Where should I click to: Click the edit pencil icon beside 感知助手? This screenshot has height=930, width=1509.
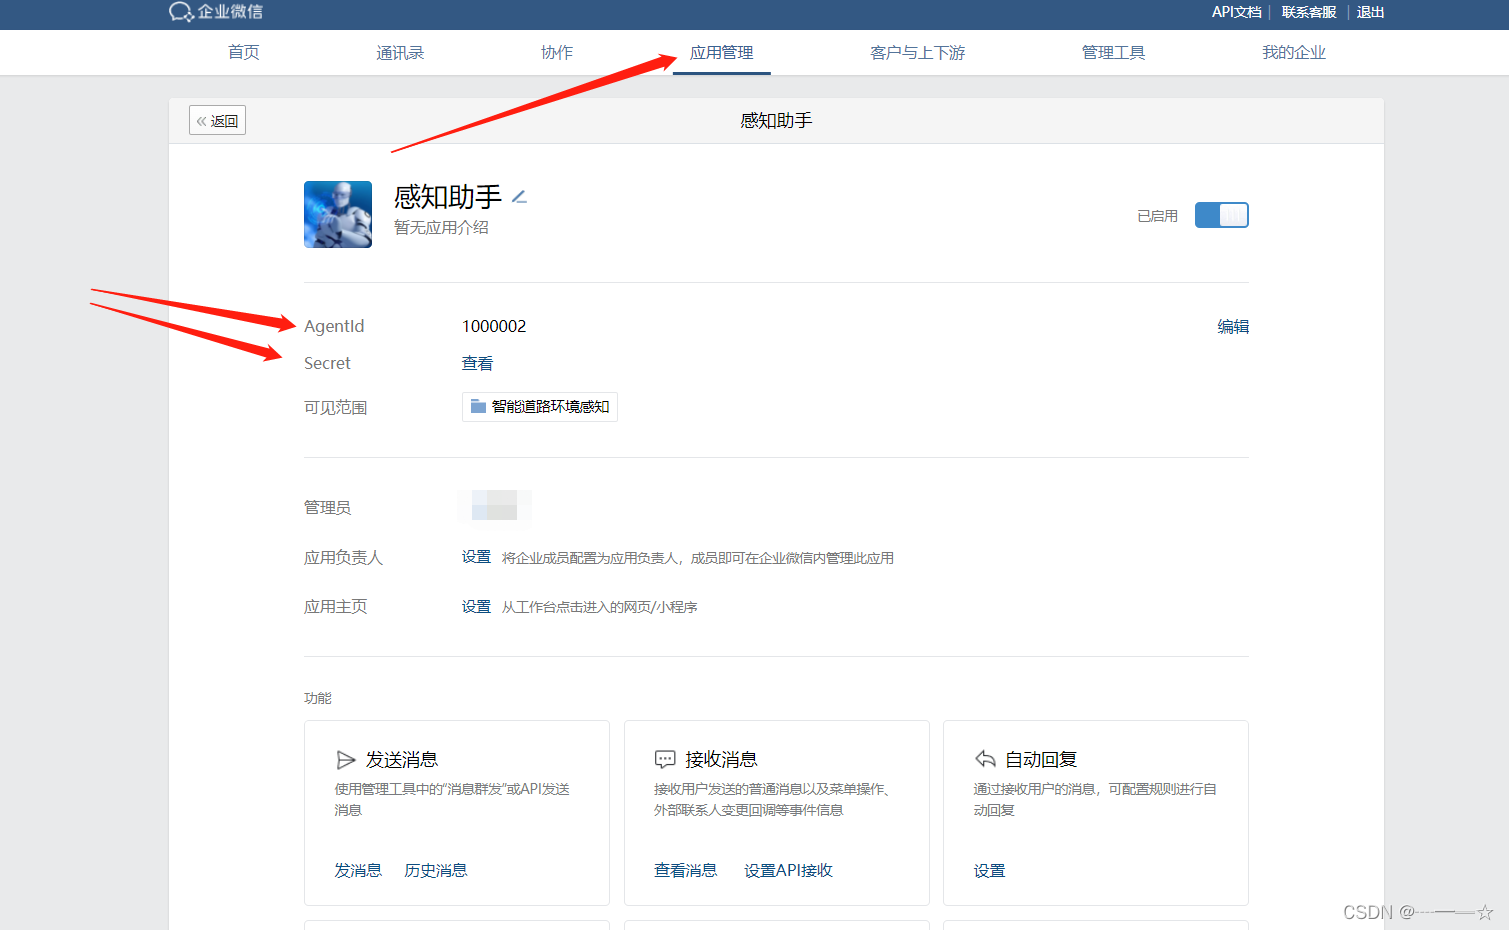[x=519, y=197]
